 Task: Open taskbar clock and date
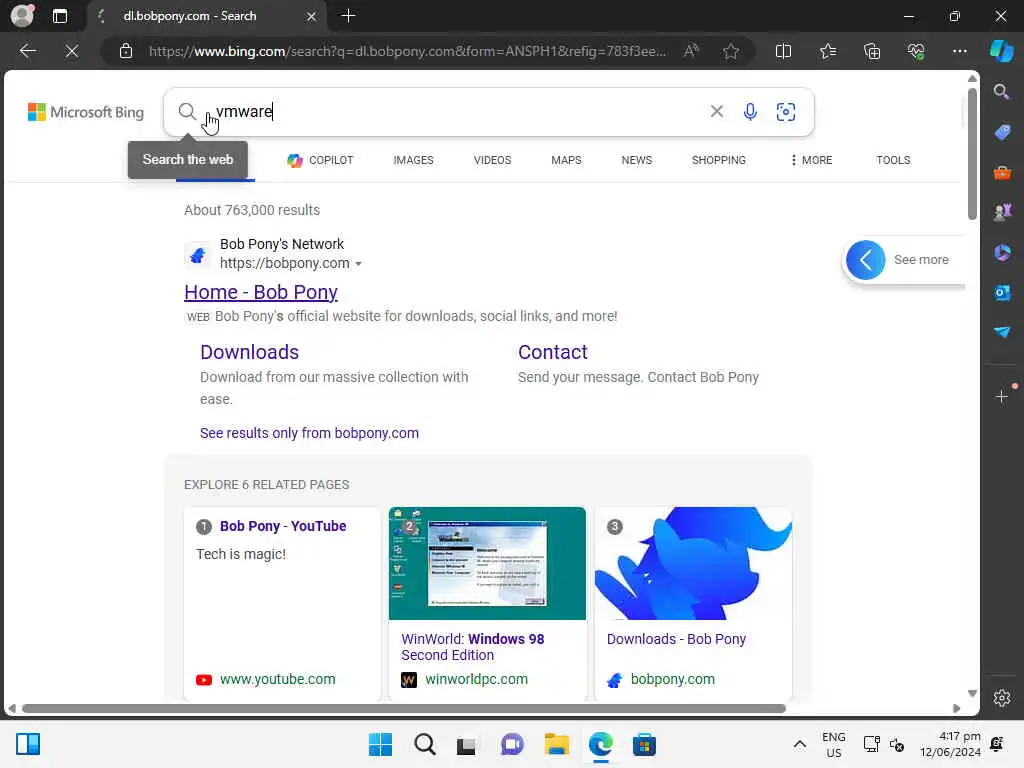950,744
